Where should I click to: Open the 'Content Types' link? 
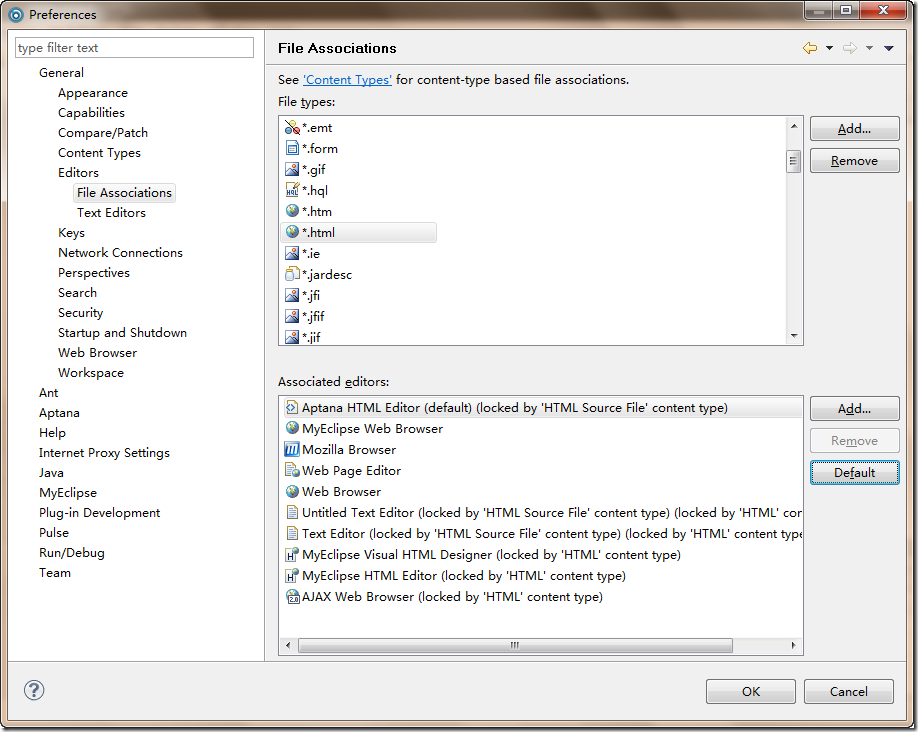pyautogui.click(x=348, y=80)
